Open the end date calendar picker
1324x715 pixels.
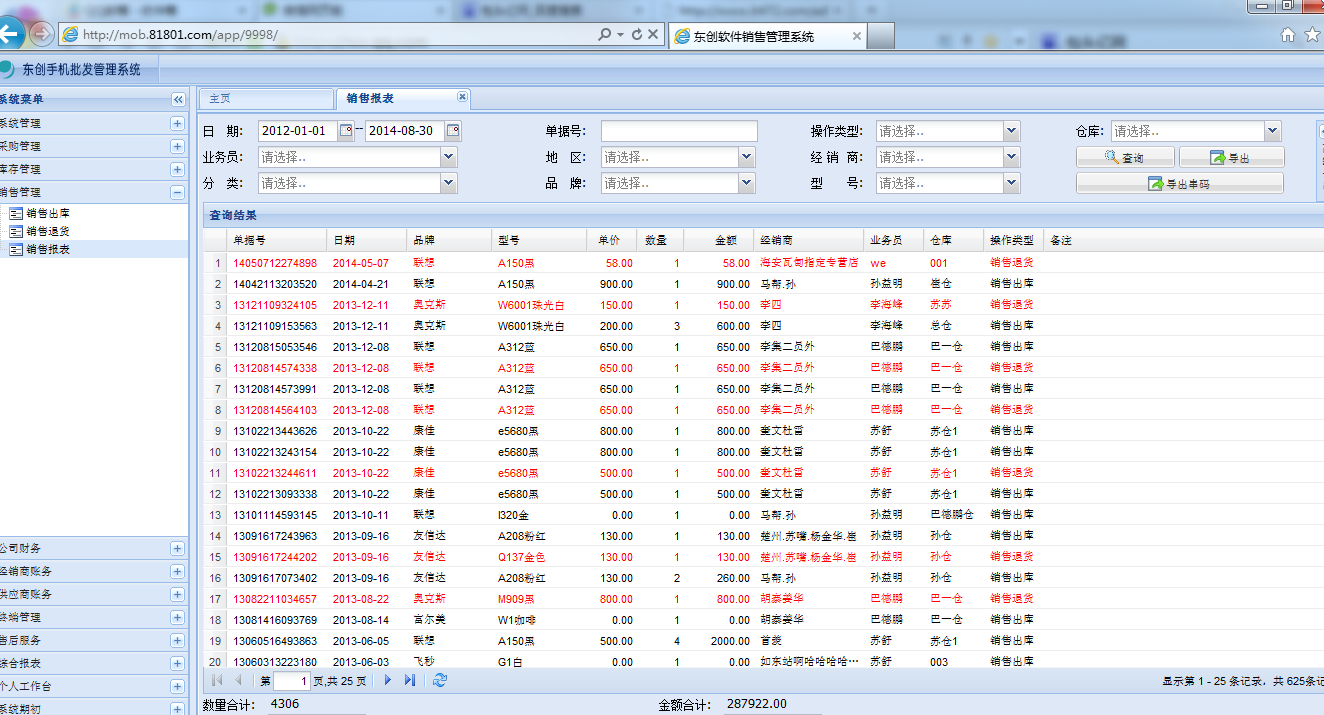click(453, 131)
